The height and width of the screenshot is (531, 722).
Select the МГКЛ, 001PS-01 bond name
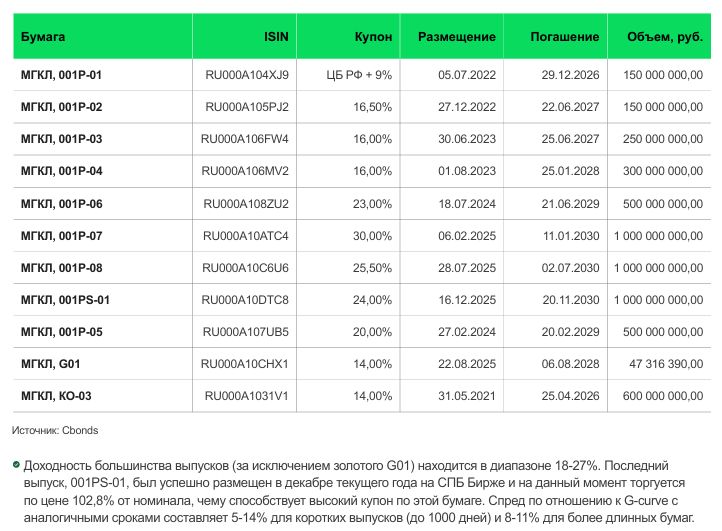65,300
